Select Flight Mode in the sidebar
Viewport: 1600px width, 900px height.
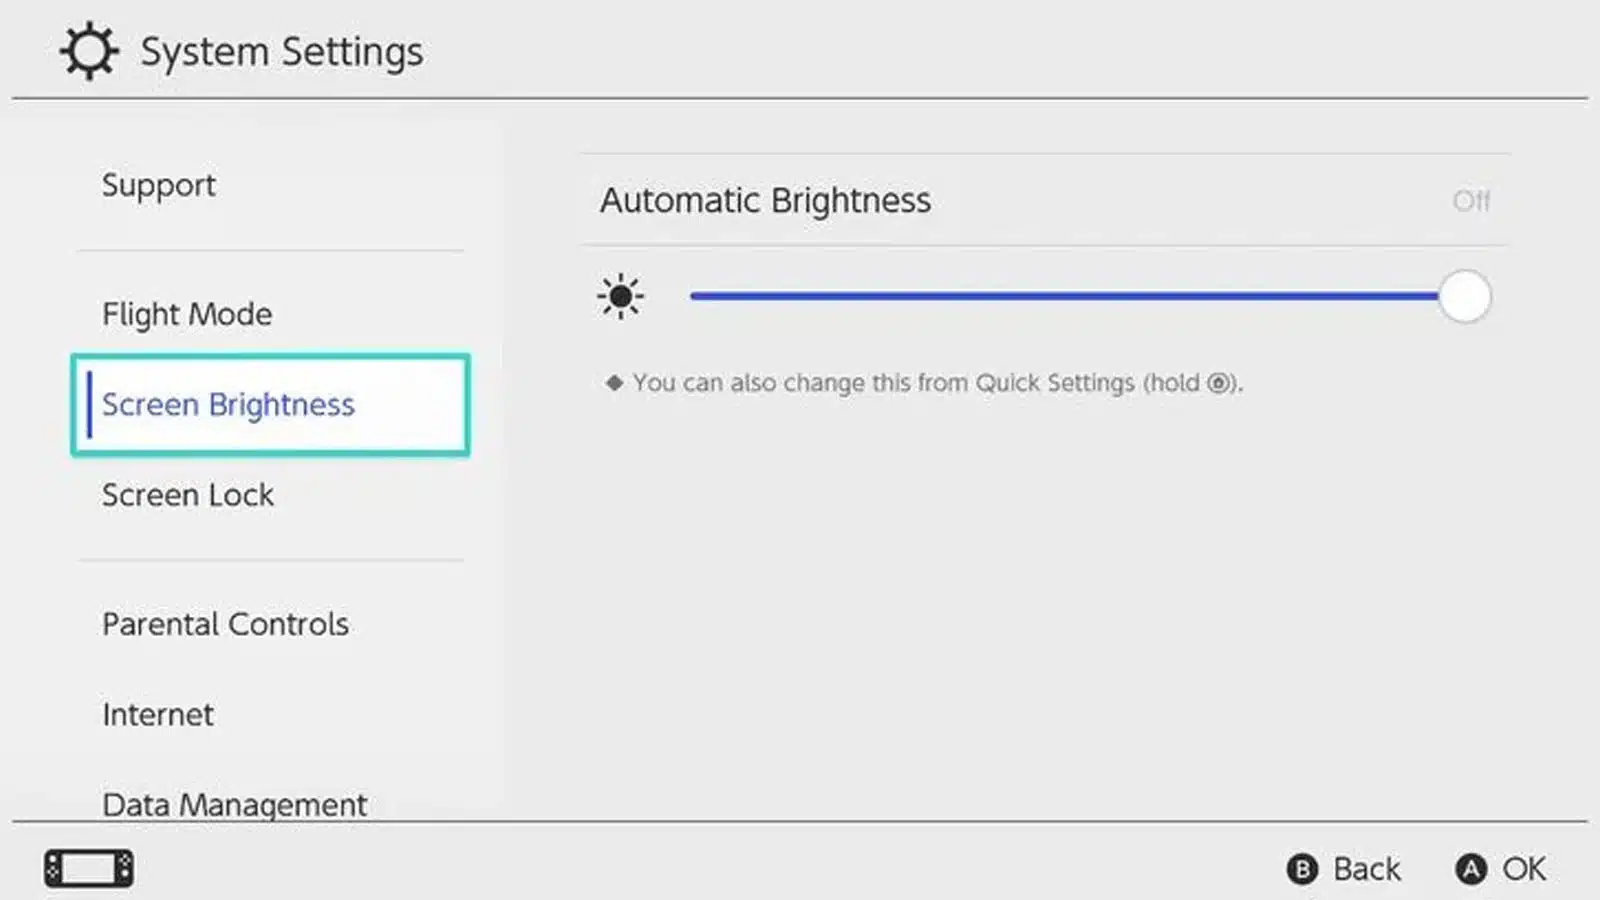coord(187,313)
